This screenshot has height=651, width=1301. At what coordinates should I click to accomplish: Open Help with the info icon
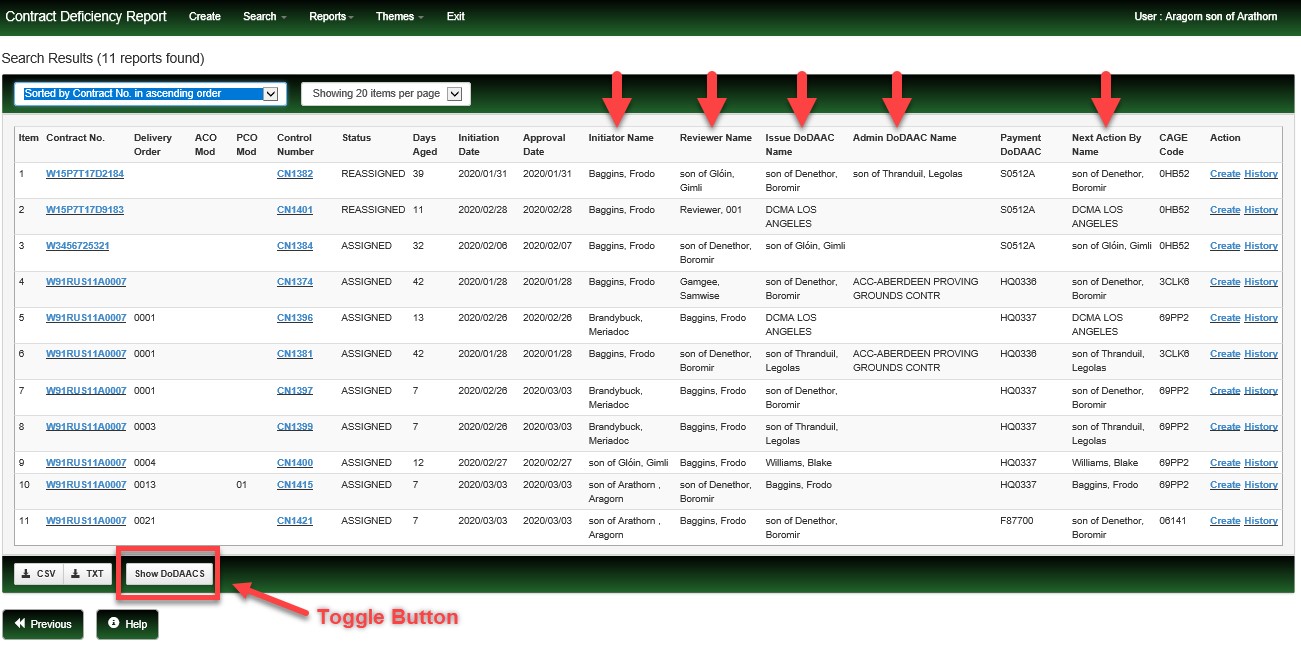(127, 624)
